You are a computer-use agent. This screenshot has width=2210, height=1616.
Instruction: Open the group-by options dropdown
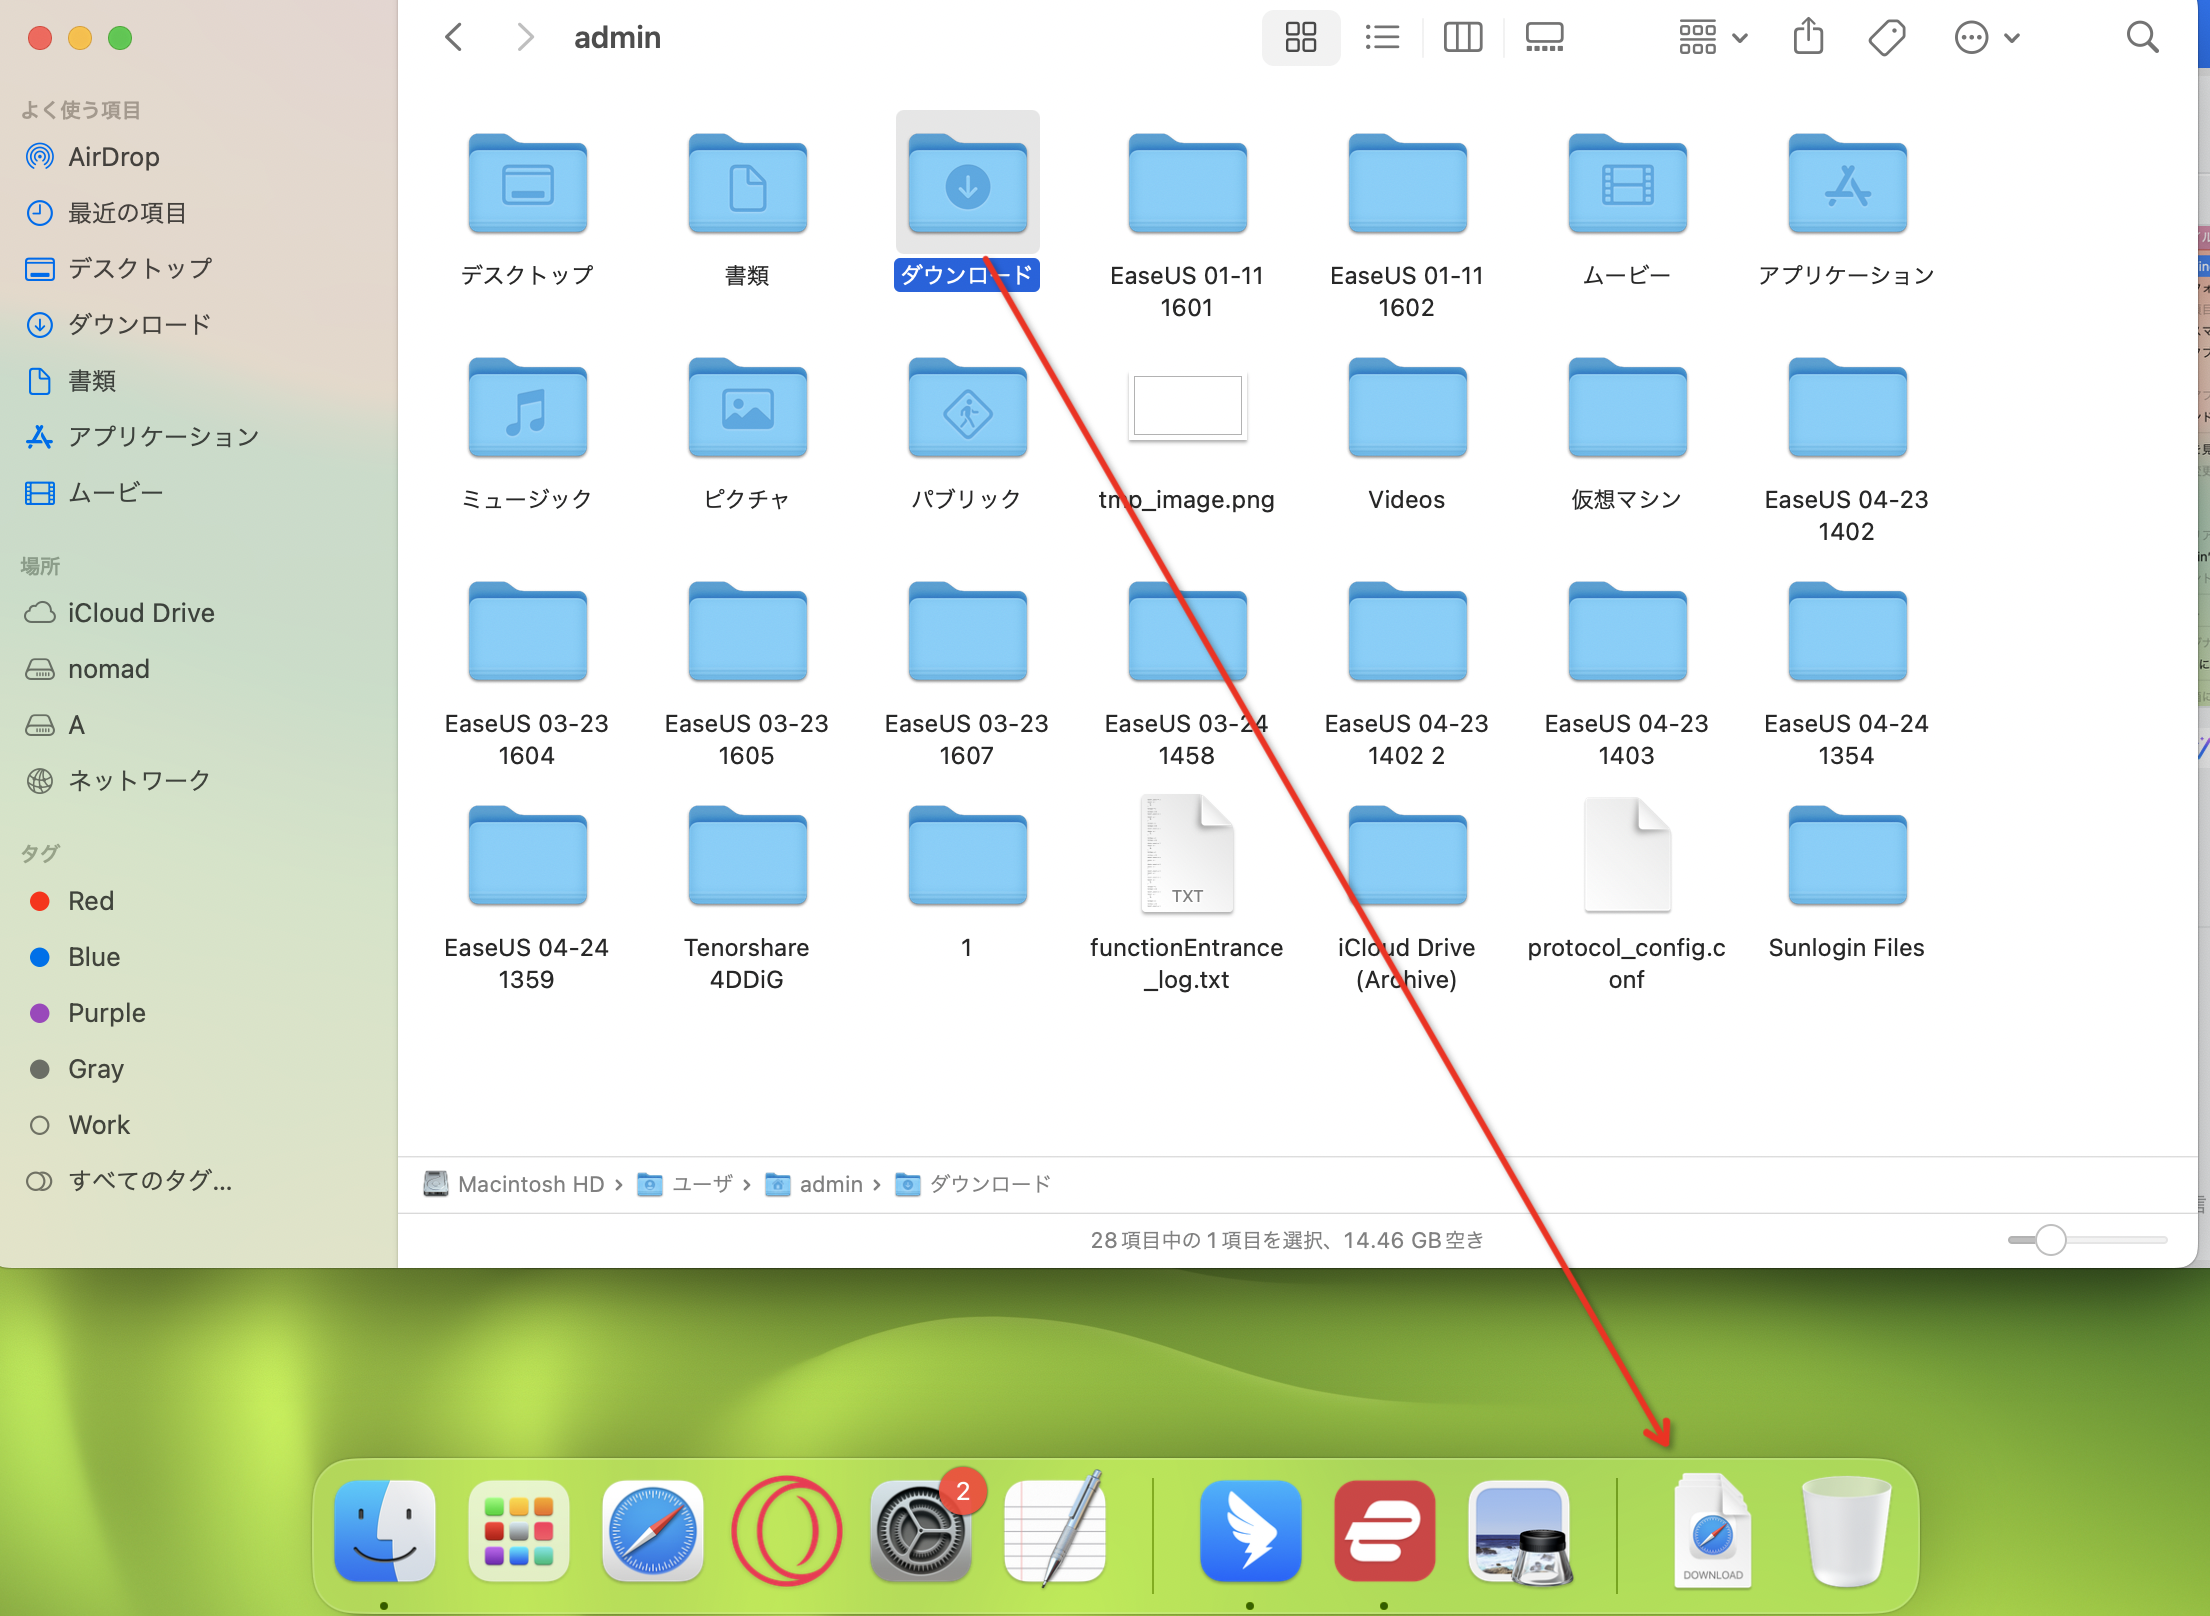coord(1712,38)
